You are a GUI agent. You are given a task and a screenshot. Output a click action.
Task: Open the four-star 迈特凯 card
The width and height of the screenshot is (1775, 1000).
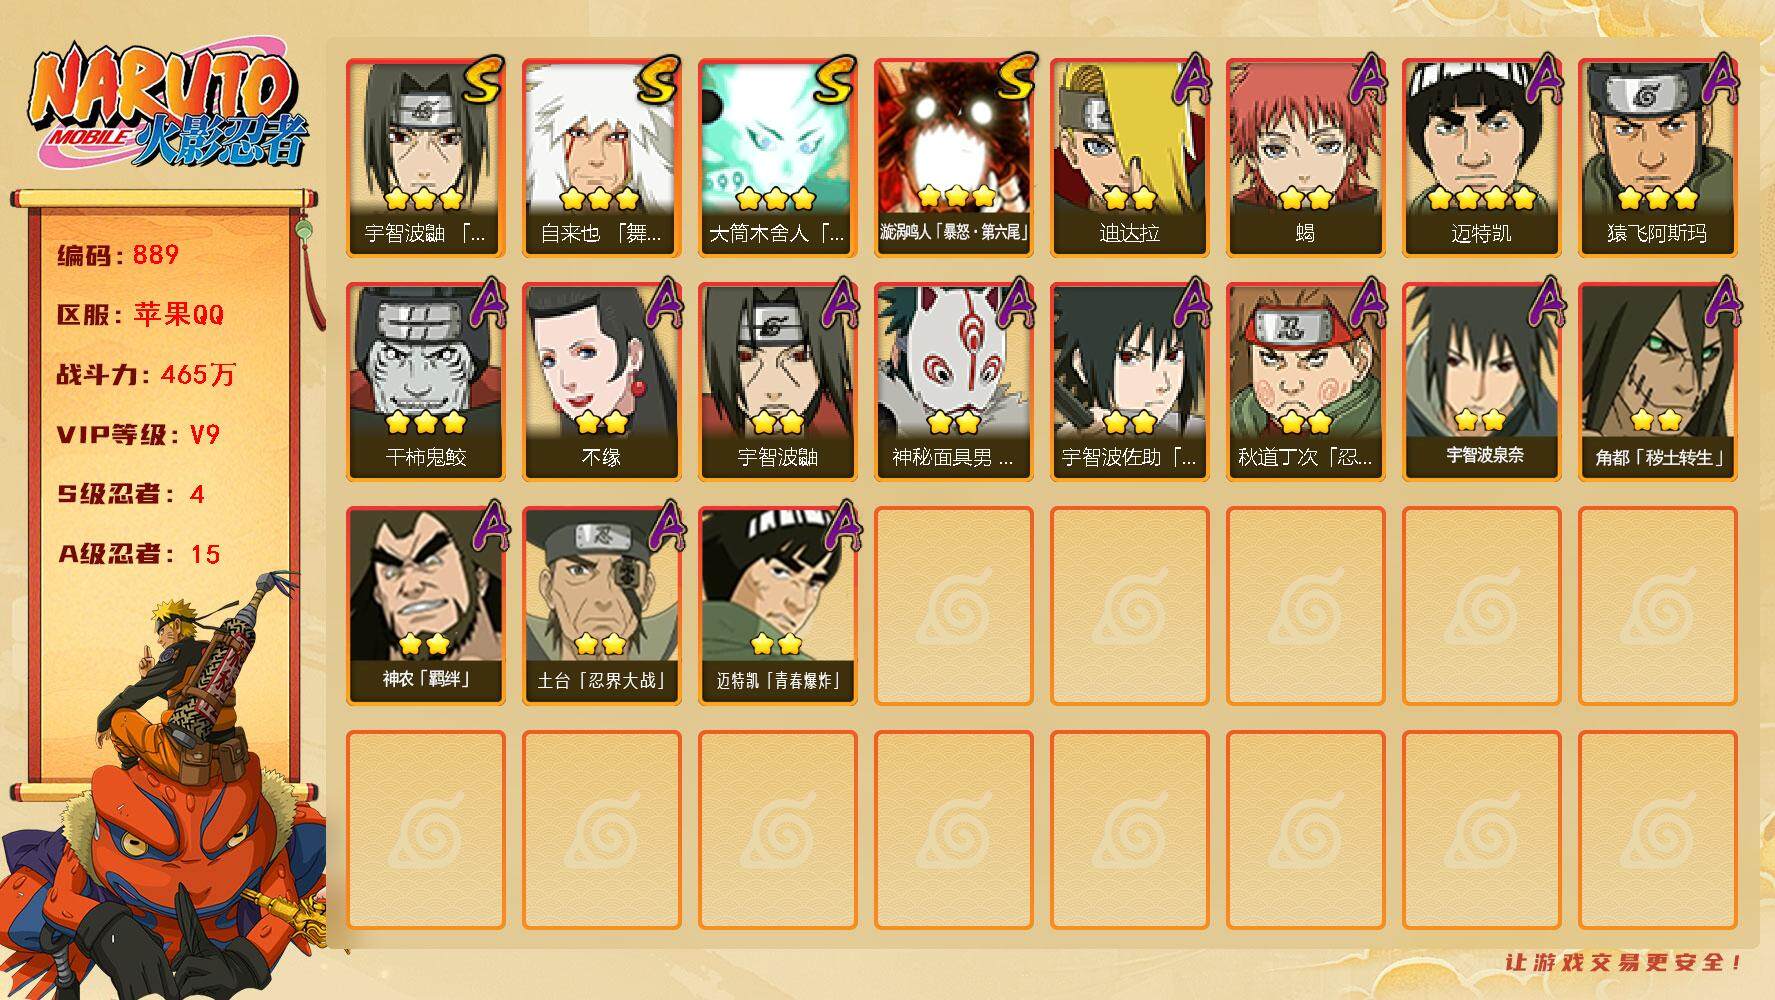coord(1481,158)
